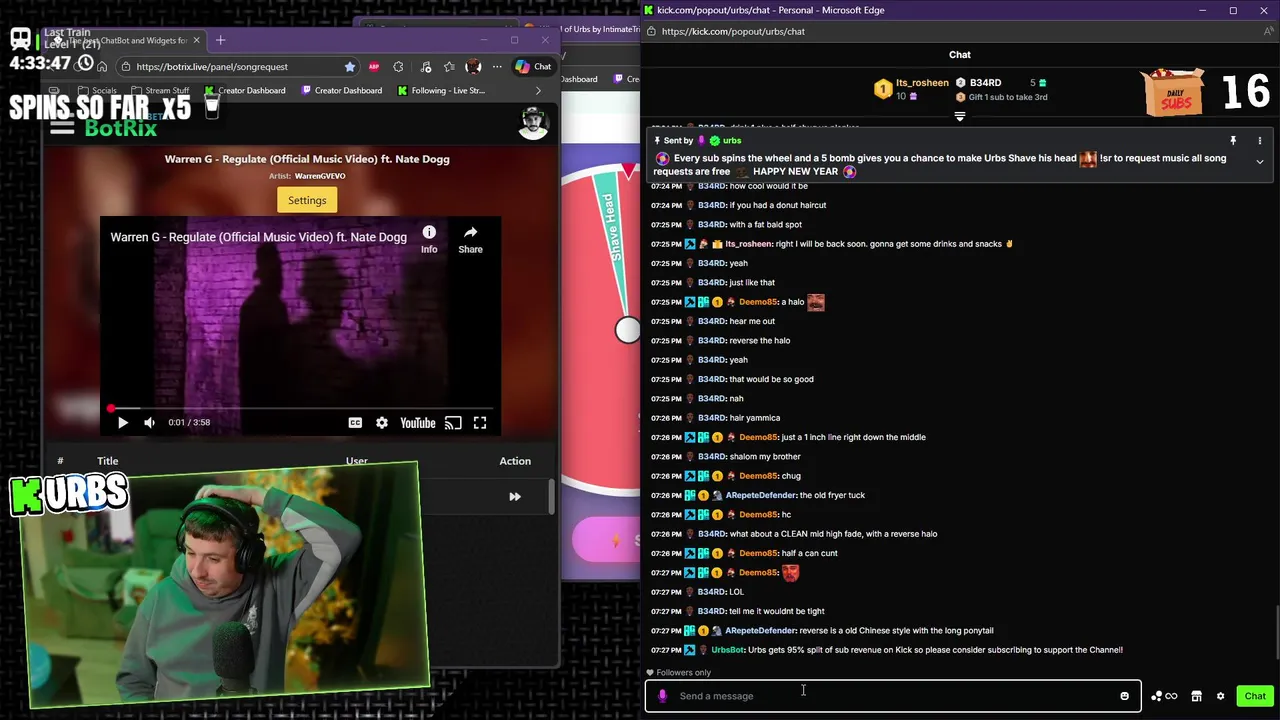Collapse the pinned message chevron
This screenshot has height=720, width=1280.
point(1259,161)
